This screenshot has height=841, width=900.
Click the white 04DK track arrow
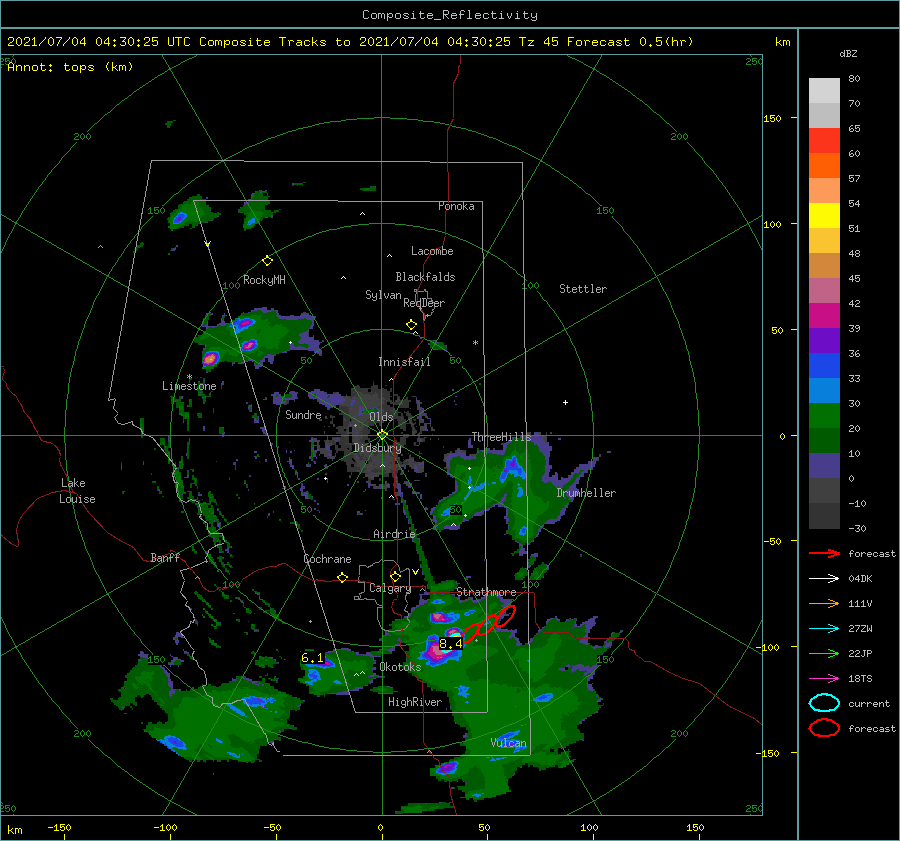[824, 579]
